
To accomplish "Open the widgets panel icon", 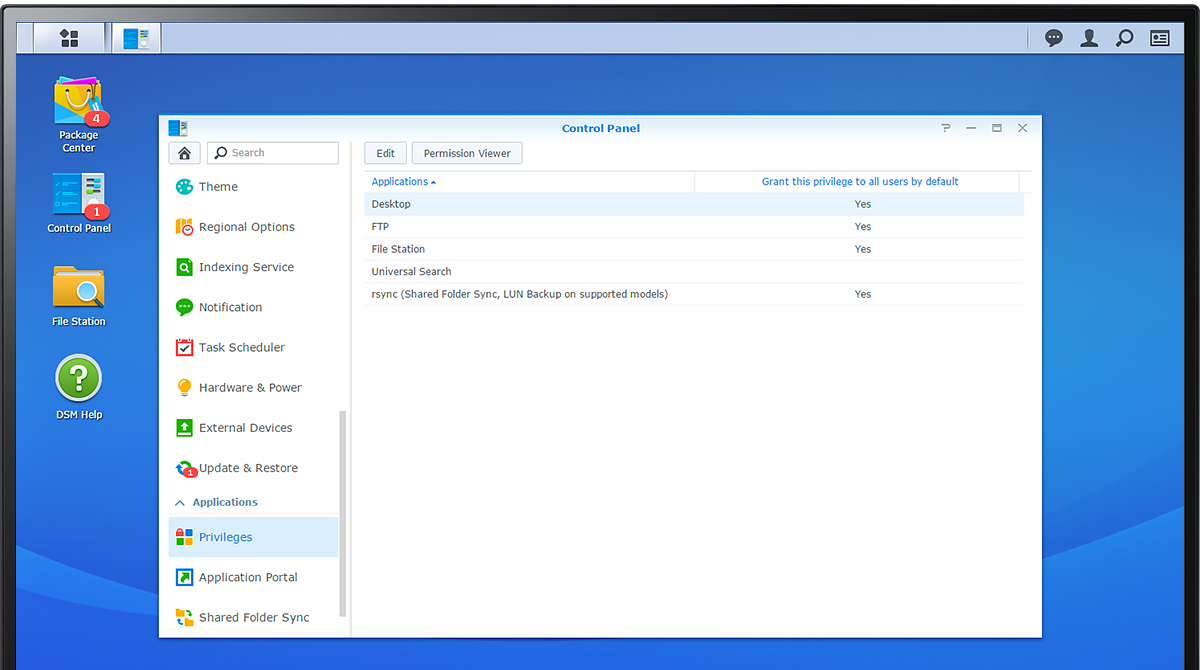I will click(1160, 38).
